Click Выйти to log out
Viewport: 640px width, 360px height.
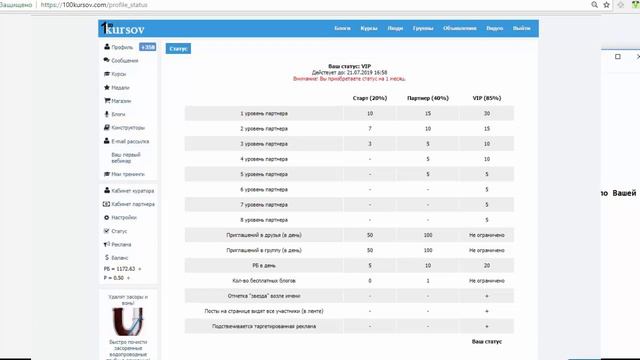point(522,28)
